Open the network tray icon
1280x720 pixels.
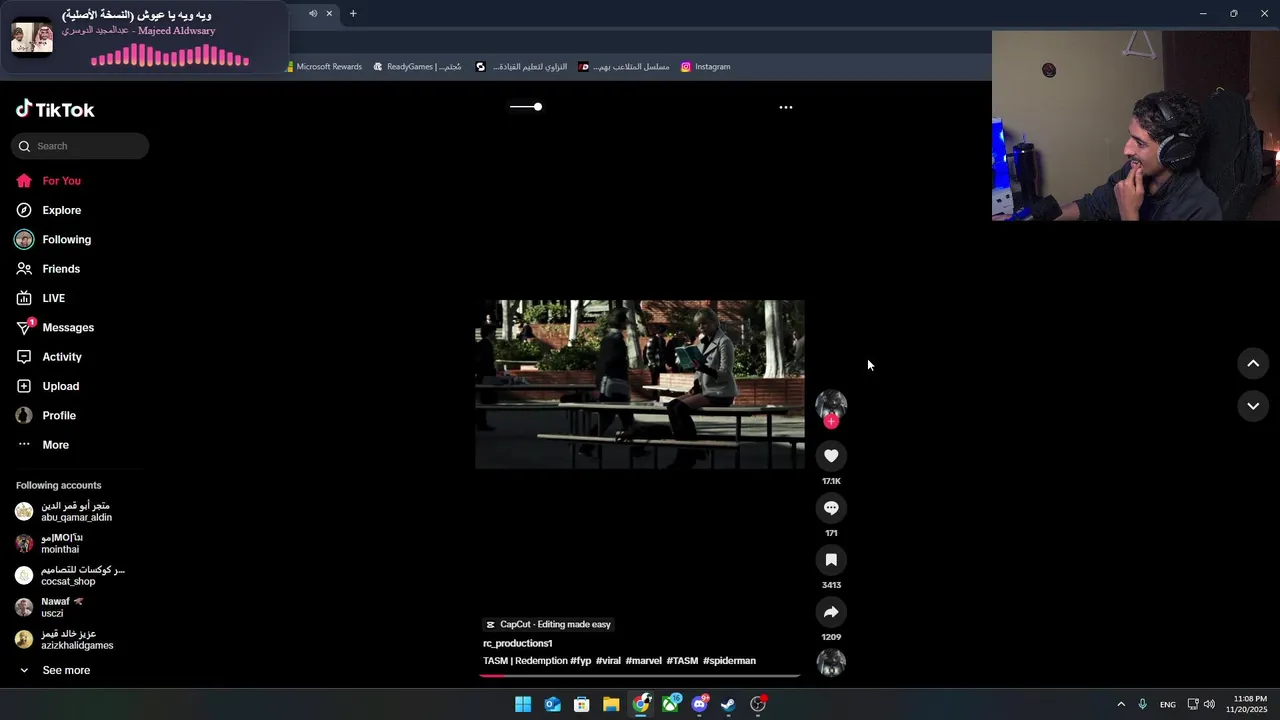coord(1193,704)
